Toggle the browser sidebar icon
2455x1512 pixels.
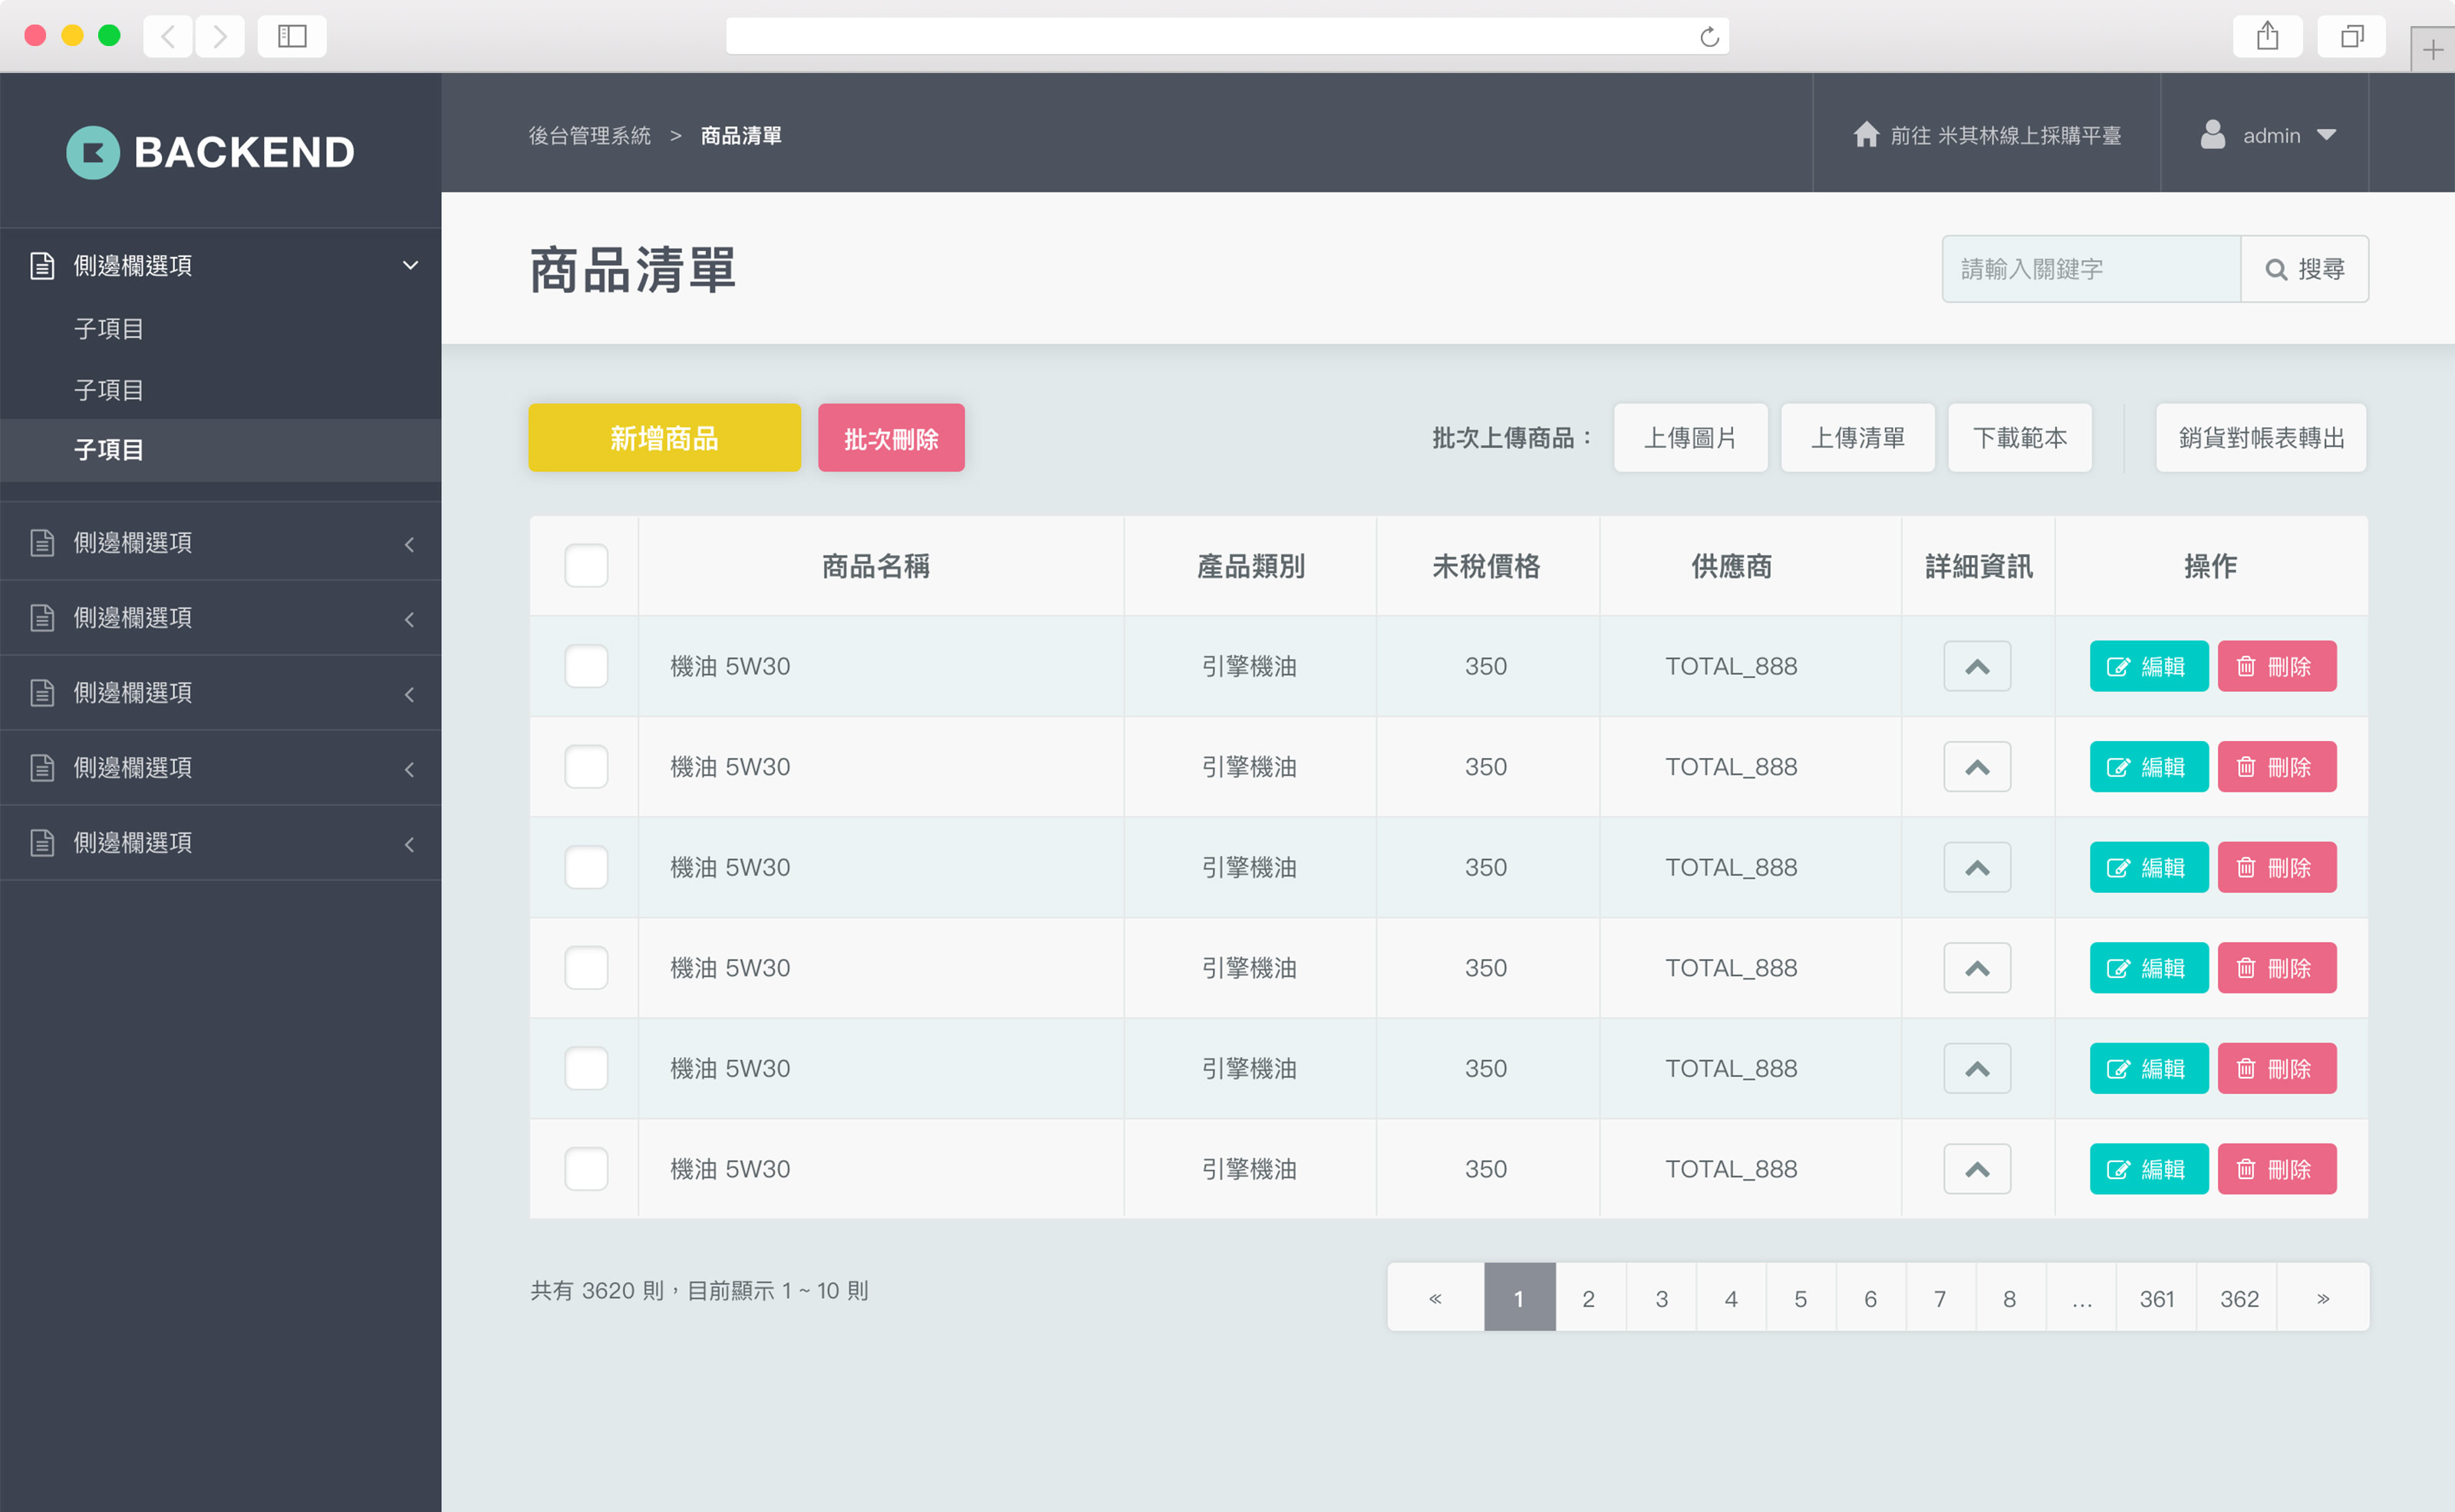pyautogui.click(x=291, y=37)
